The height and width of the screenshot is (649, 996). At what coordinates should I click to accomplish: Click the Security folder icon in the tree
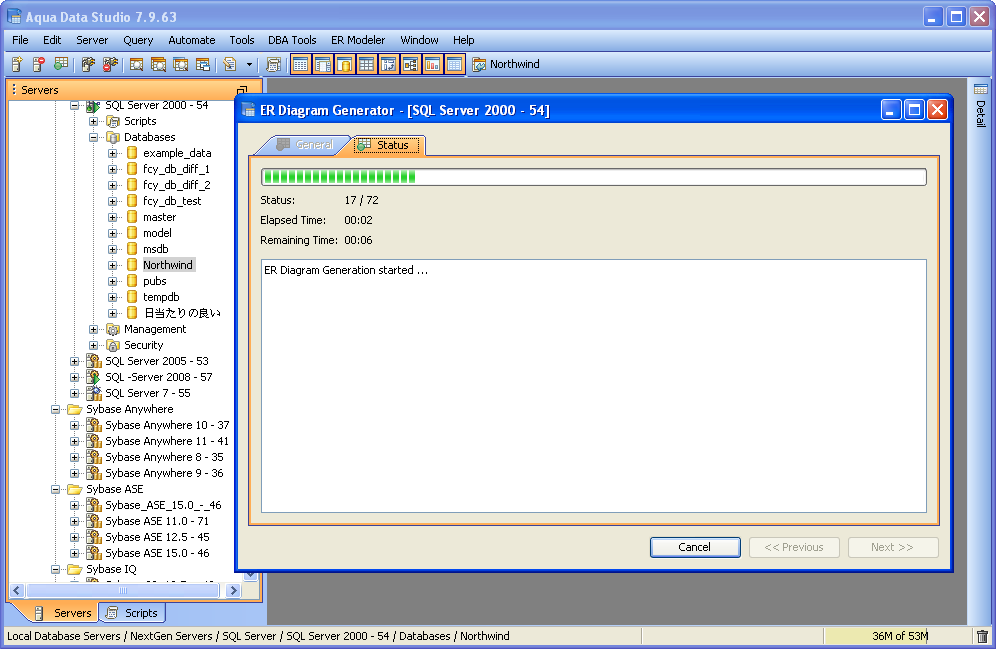[113, 345]
